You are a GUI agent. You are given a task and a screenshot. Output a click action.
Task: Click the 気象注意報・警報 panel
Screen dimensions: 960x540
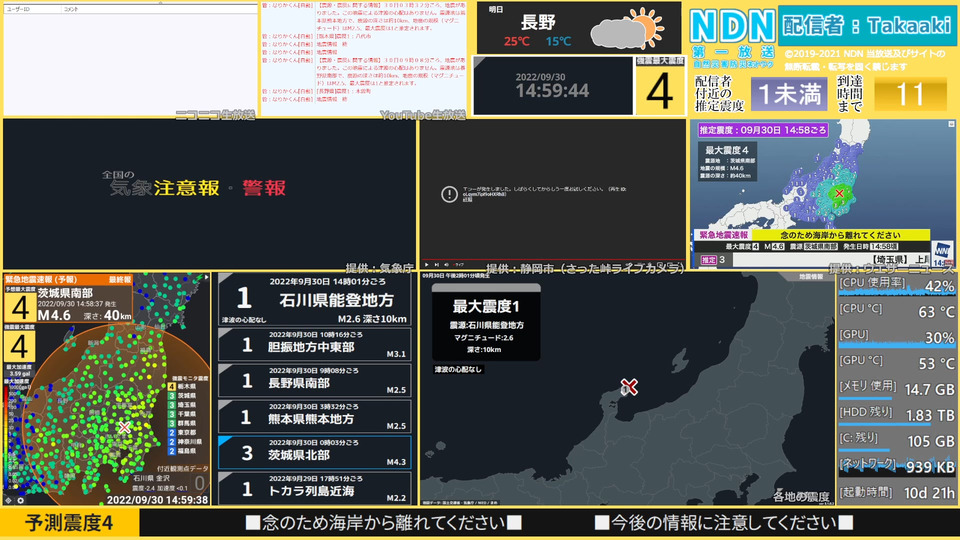click(209, 193)
